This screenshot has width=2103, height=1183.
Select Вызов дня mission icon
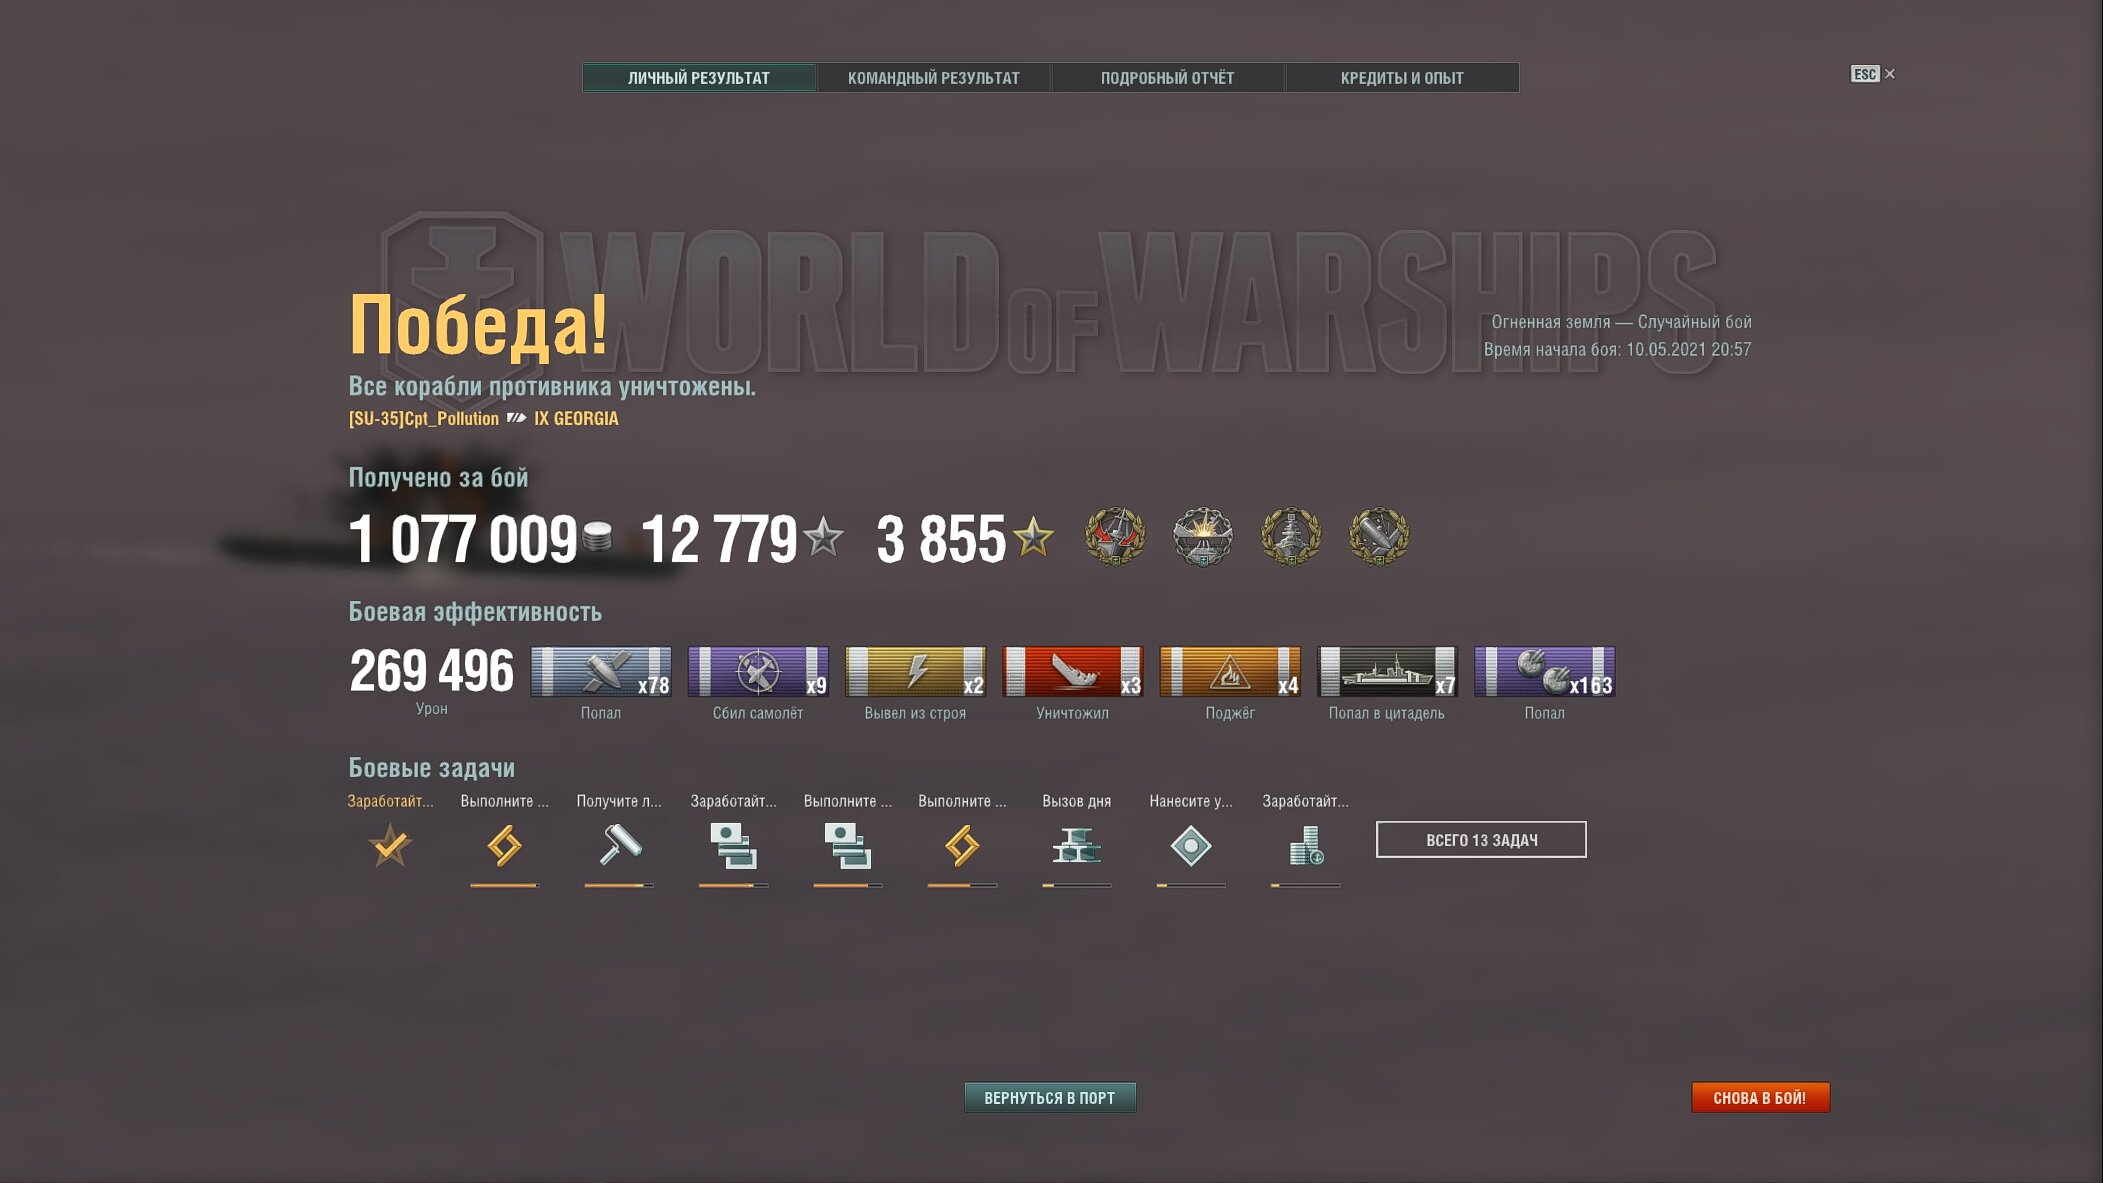point(1076,846)
